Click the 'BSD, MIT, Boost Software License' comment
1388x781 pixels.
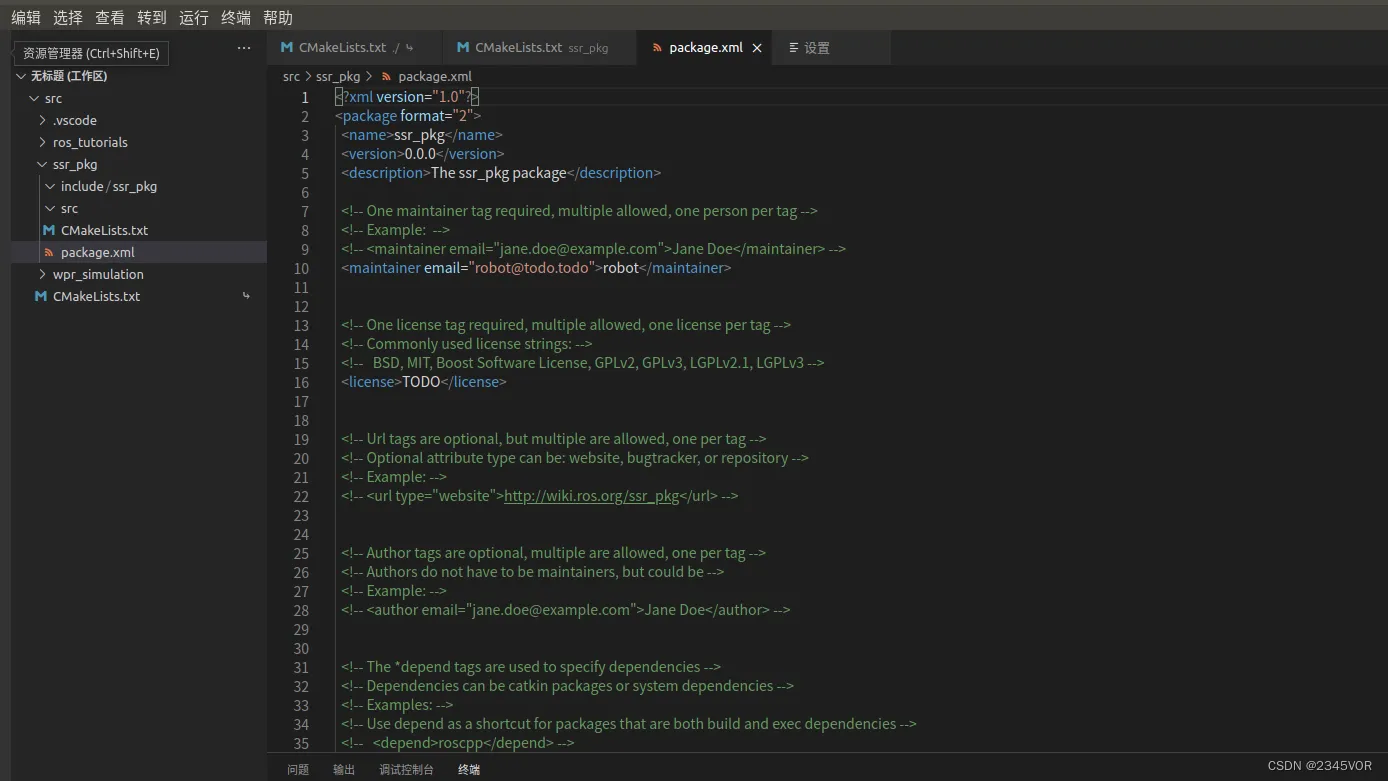[x=582, y=363]
